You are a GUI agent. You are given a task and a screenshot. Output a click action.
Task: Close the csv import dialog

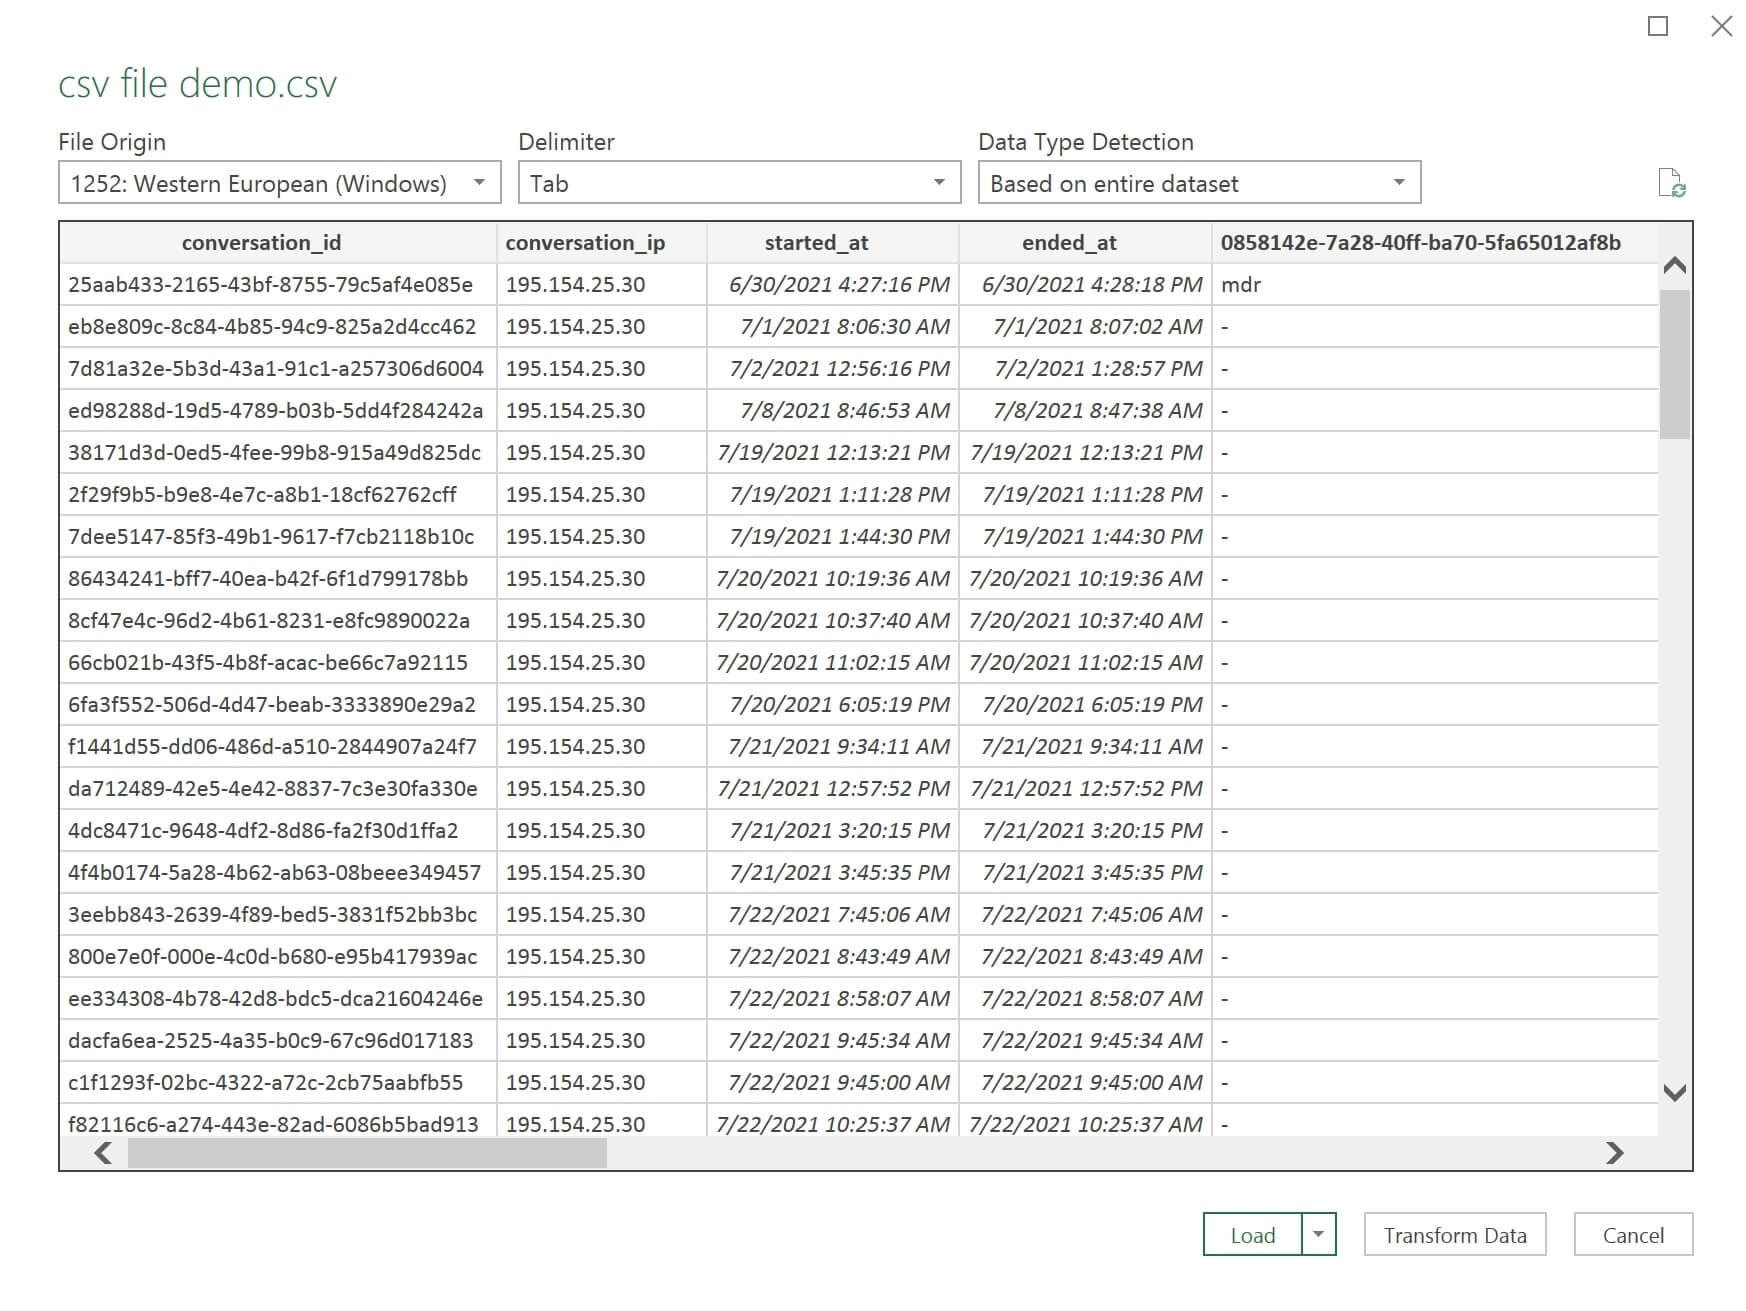tap(1721, 26)
